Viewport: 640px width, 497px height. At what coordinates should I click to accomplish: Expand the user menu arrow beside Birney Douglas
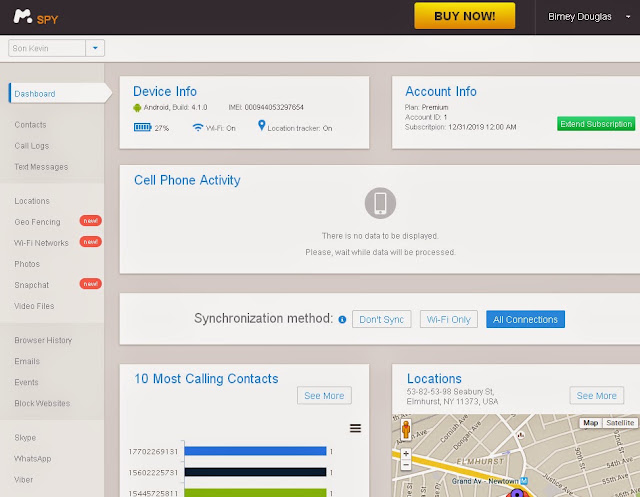(x=628, y=17)
